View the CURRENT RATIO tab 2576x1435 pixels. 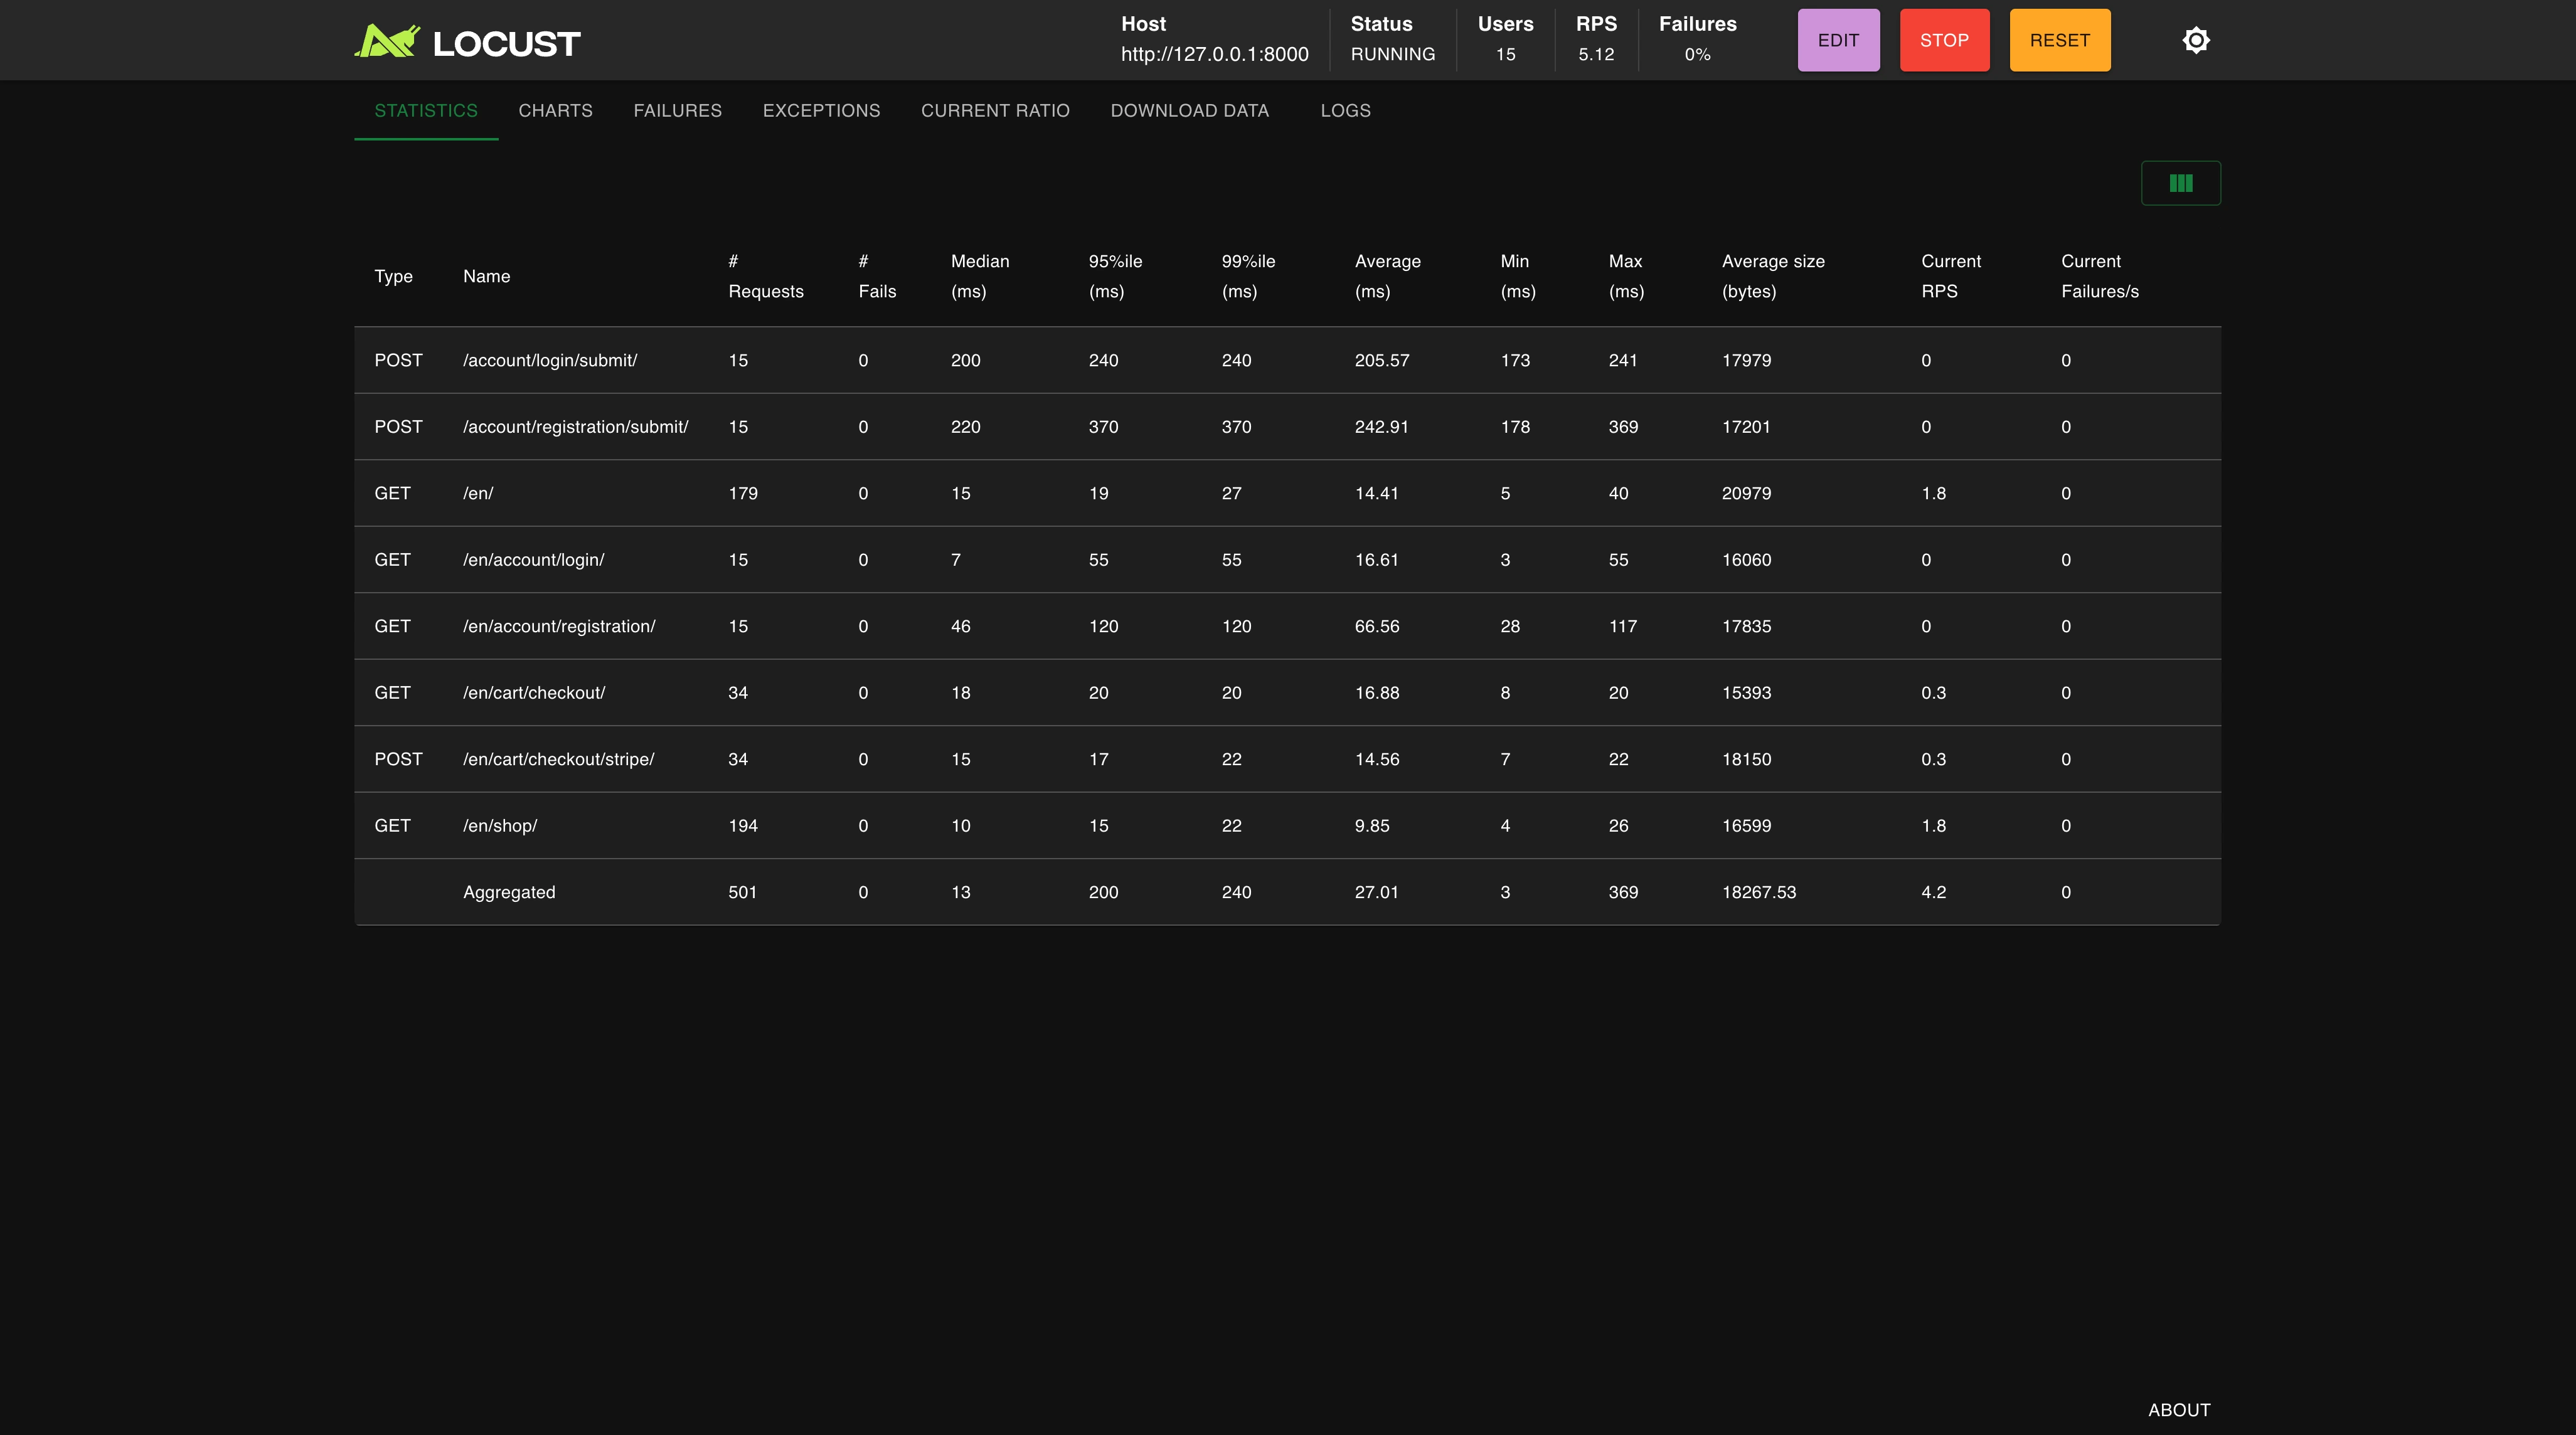[995, 110]
